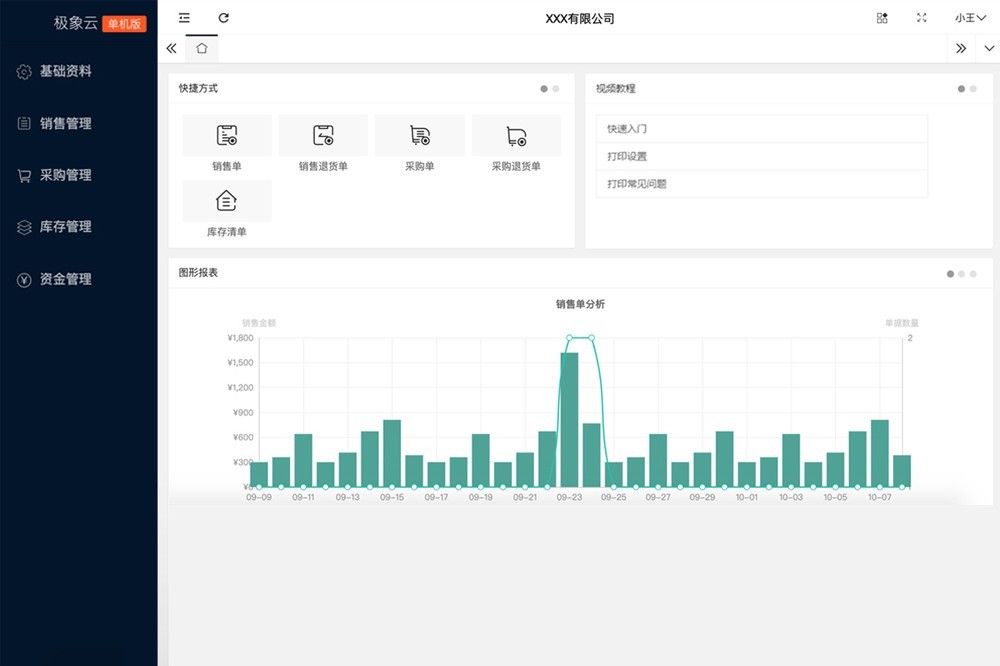1000x666 pixels.
Task: Open the 库存清单 house icon
Action: pyautogui.click(x=227, y=201)
